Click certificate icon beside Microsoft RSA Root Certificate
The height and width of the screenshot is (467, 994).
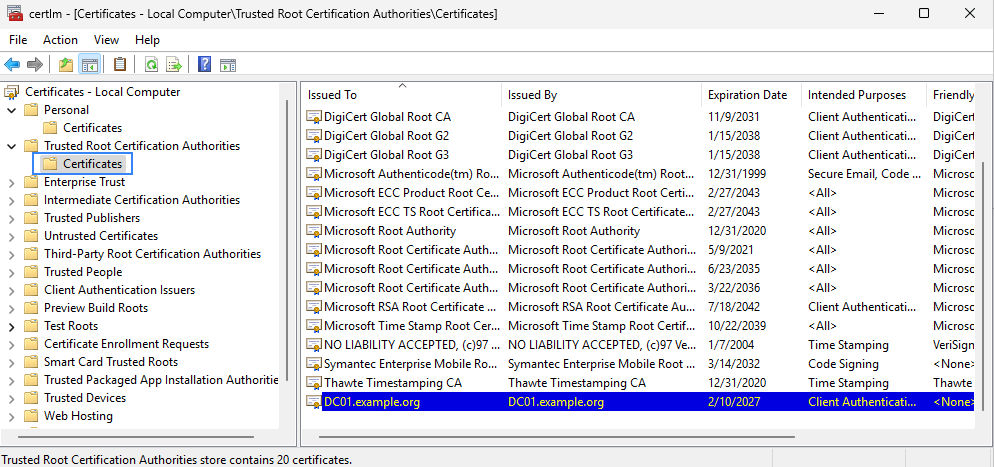[314, 307]
